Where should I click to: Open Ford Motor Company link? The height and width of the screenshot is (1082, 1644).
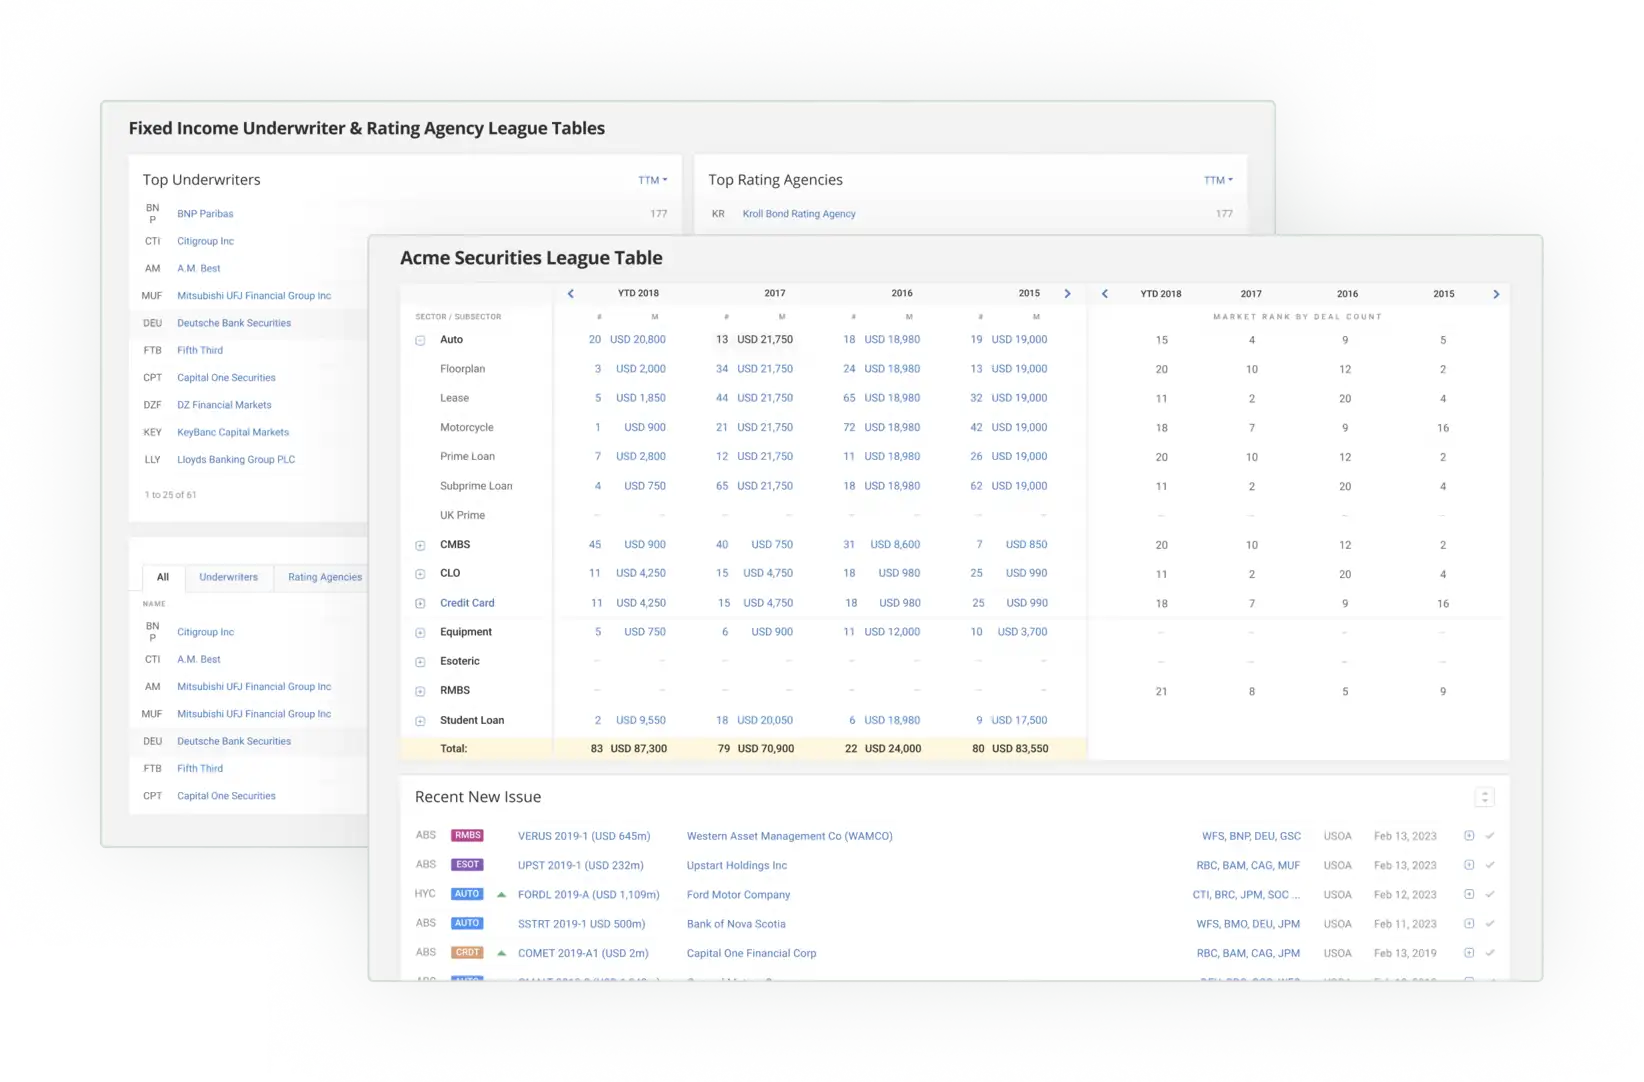[x=738, y=895]
